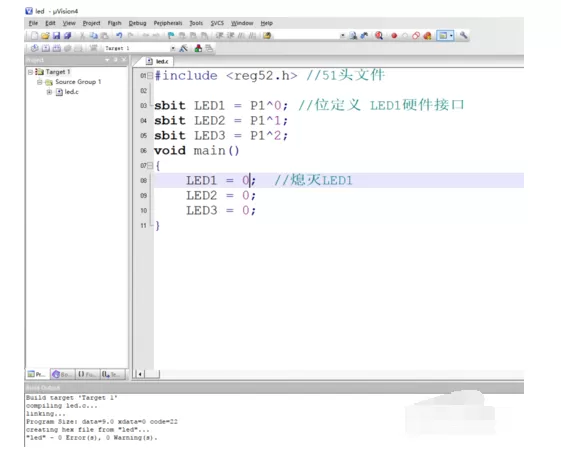Click the find text input field in the toolbar
This screenshot has height=458, width=561.
click(306, 35)
